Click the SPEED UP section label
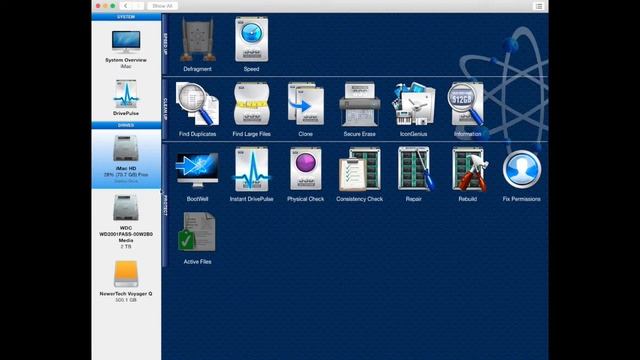The image size is (640, 360). pos(165,44)
